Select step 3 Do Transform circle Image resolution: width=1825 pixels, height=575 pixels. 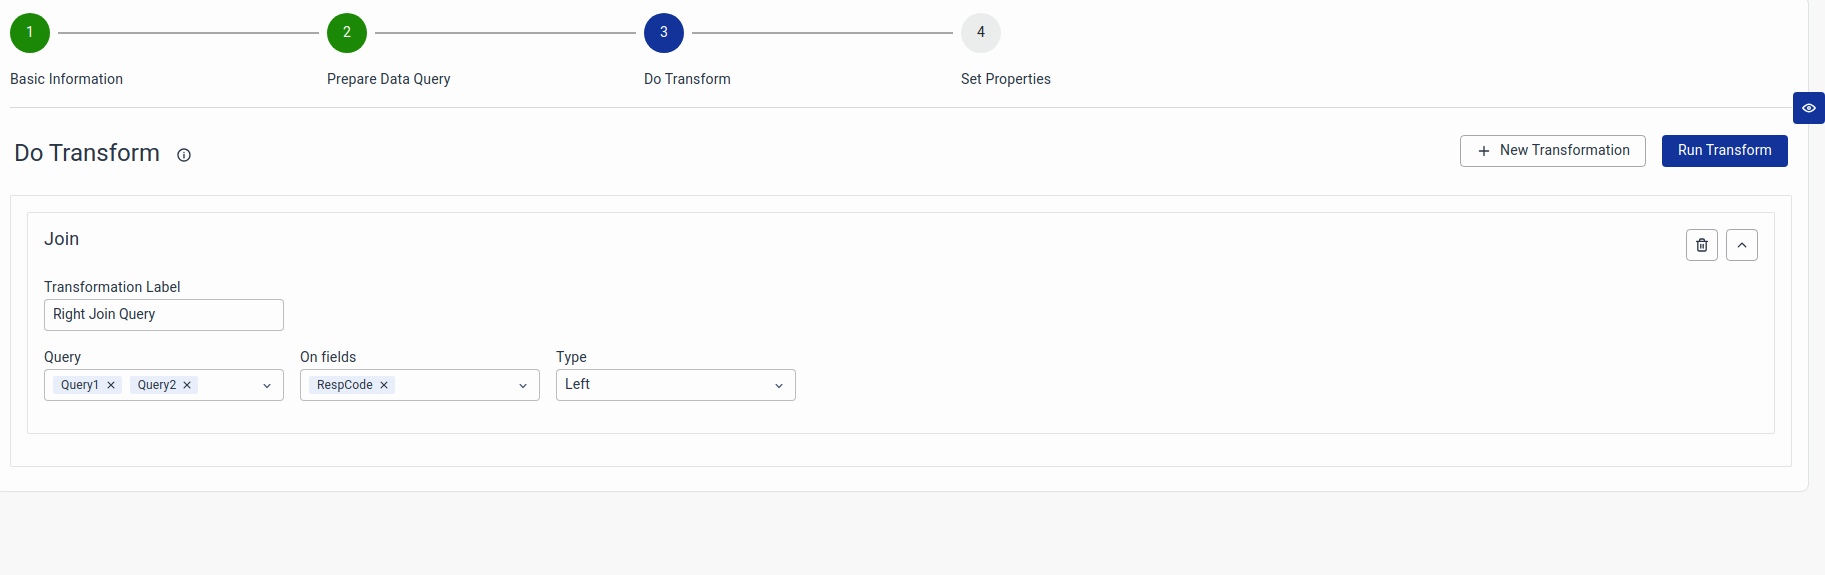[664, 33]
